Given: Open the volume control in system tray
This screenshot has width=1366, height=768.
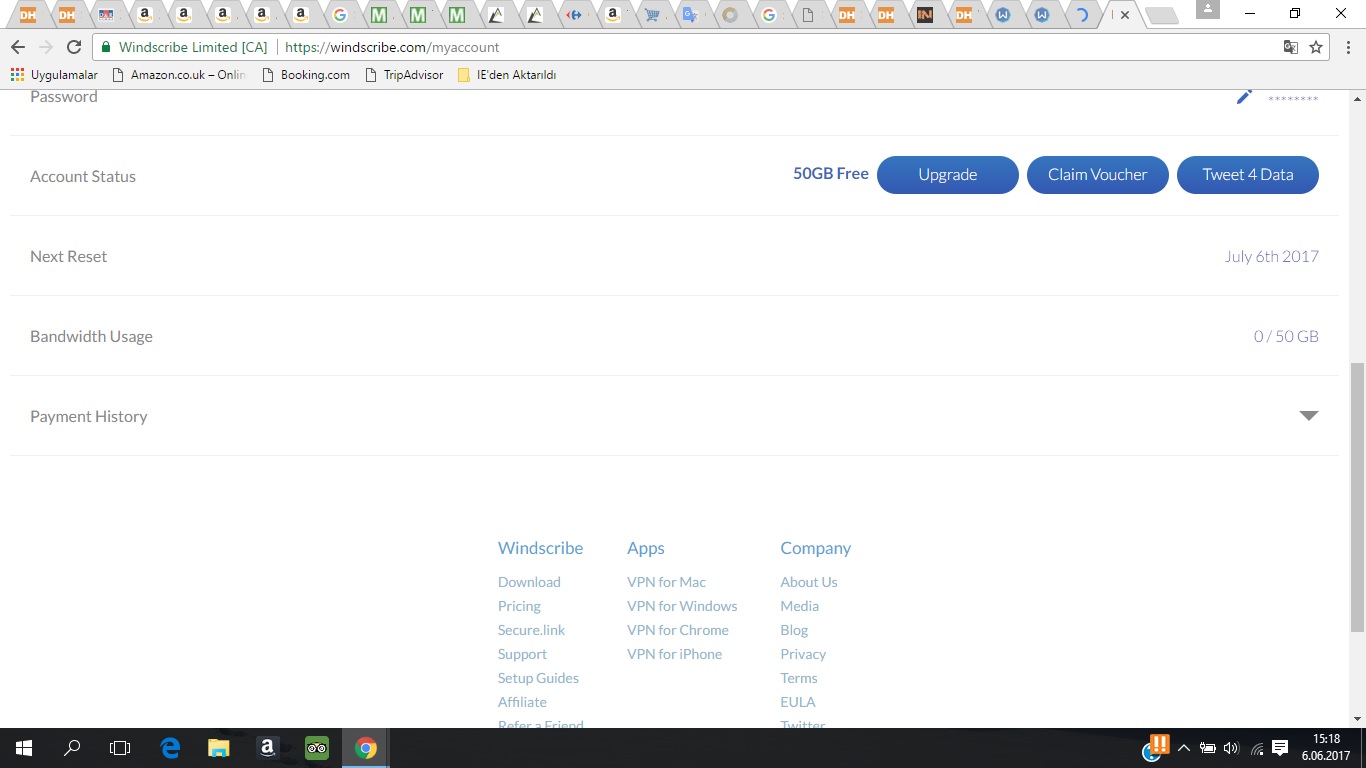Looking at the screenshot, I should [x=1231, y=748].
